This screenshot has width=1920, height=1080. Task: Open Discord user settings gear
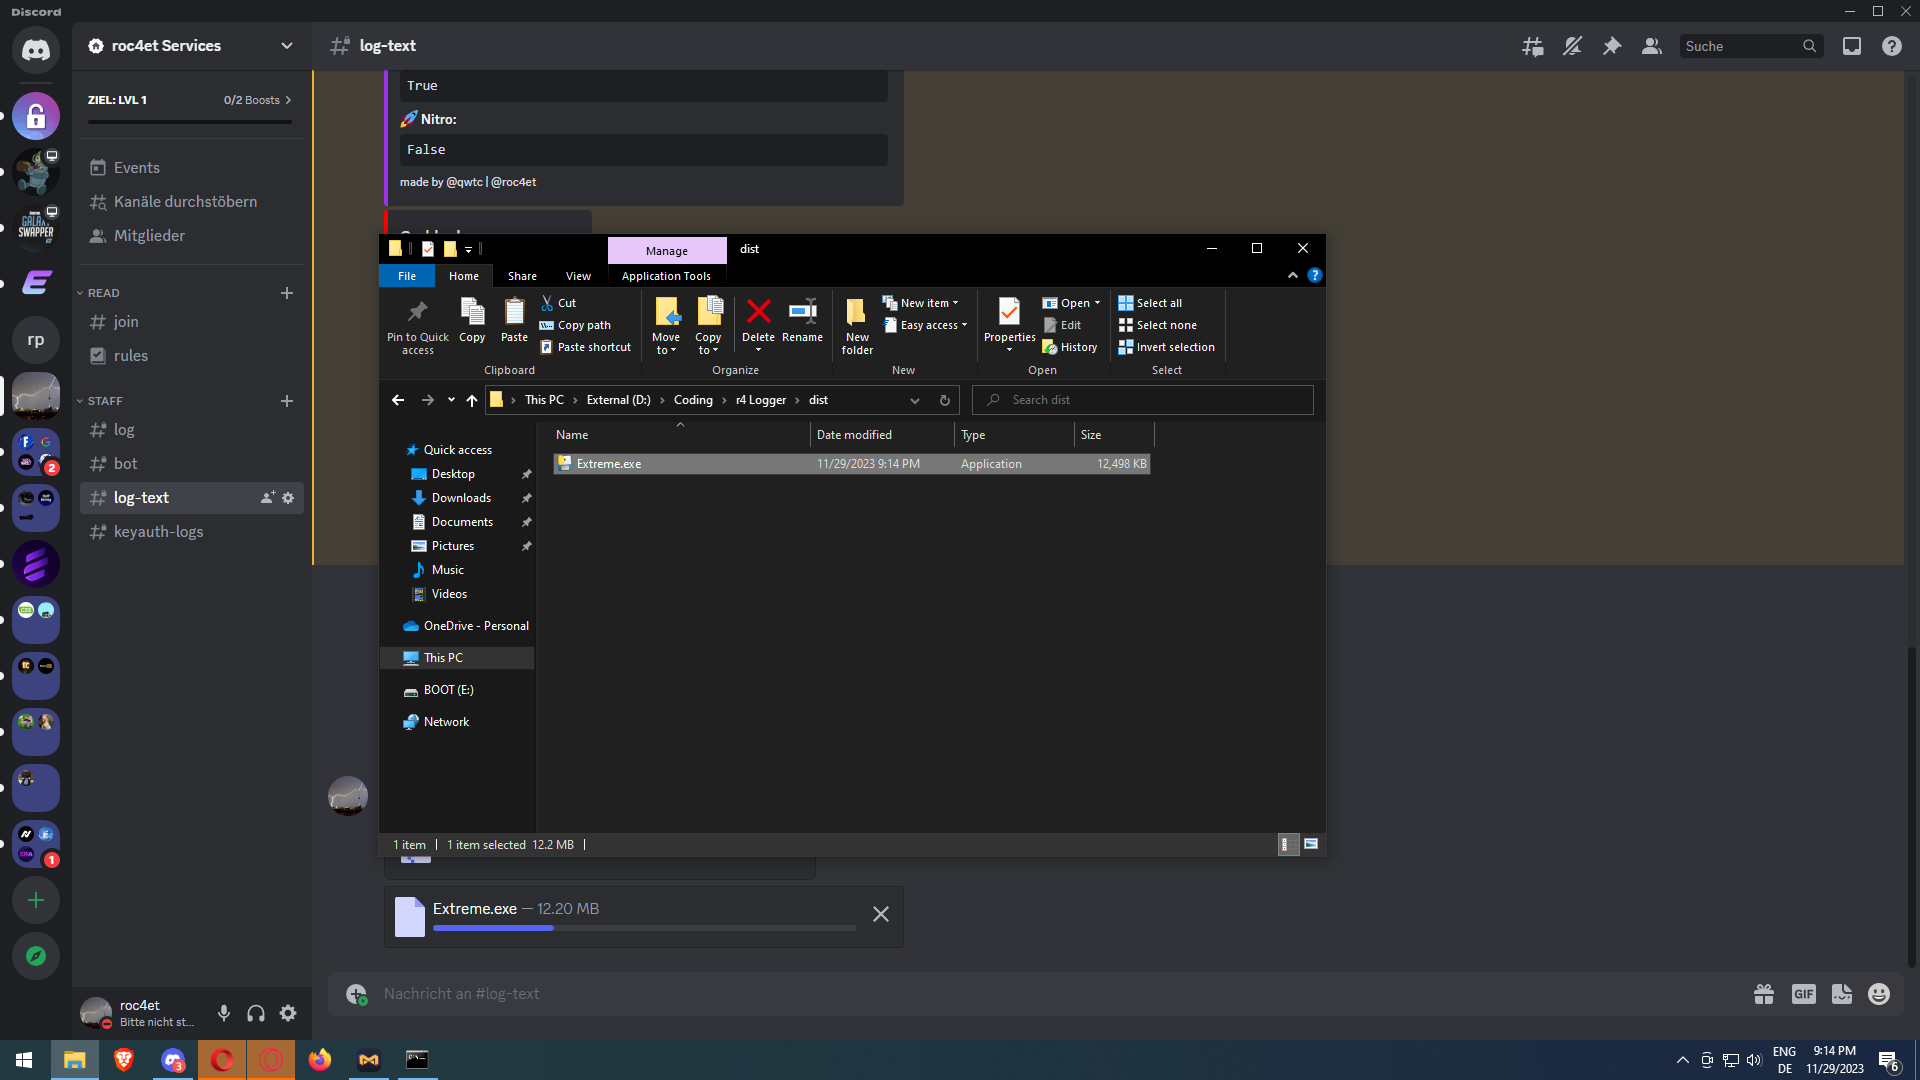[x=288, y=1013]
